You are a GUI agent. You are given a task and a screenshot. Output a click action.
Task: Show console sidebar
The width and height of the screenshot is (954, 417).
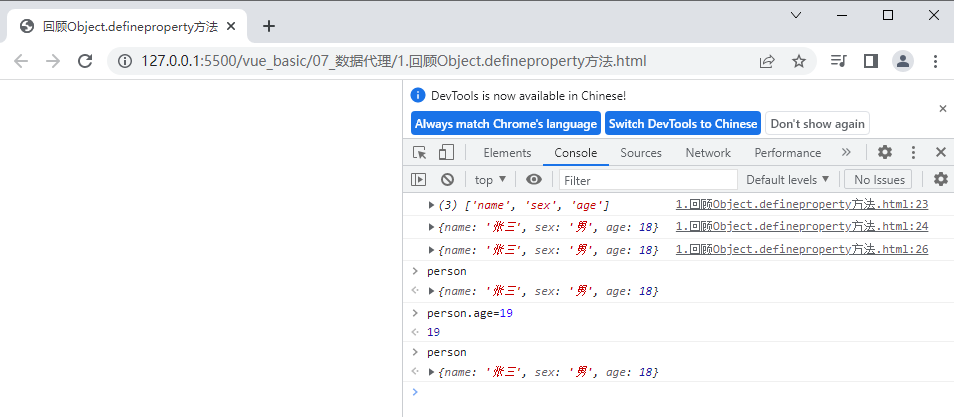click(x=419, y=180)
